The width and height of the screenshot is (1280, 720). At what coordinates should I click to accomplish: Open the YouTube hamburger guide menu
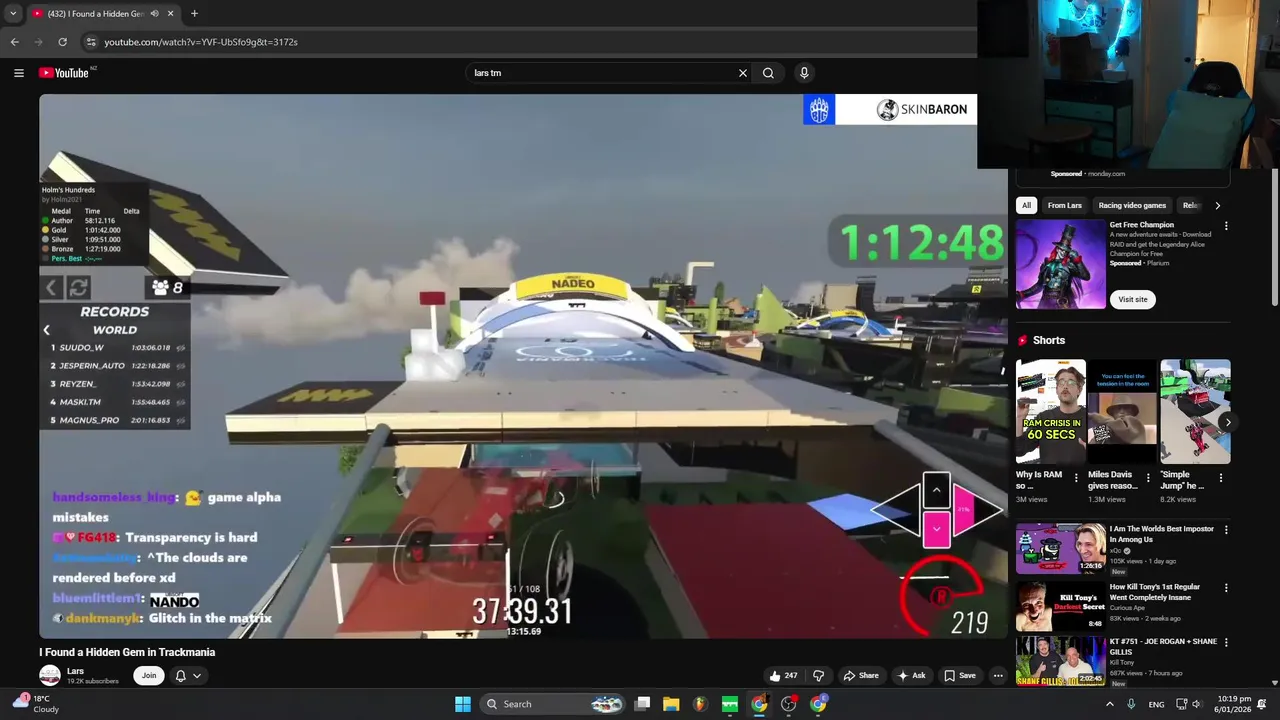[18, 73]
